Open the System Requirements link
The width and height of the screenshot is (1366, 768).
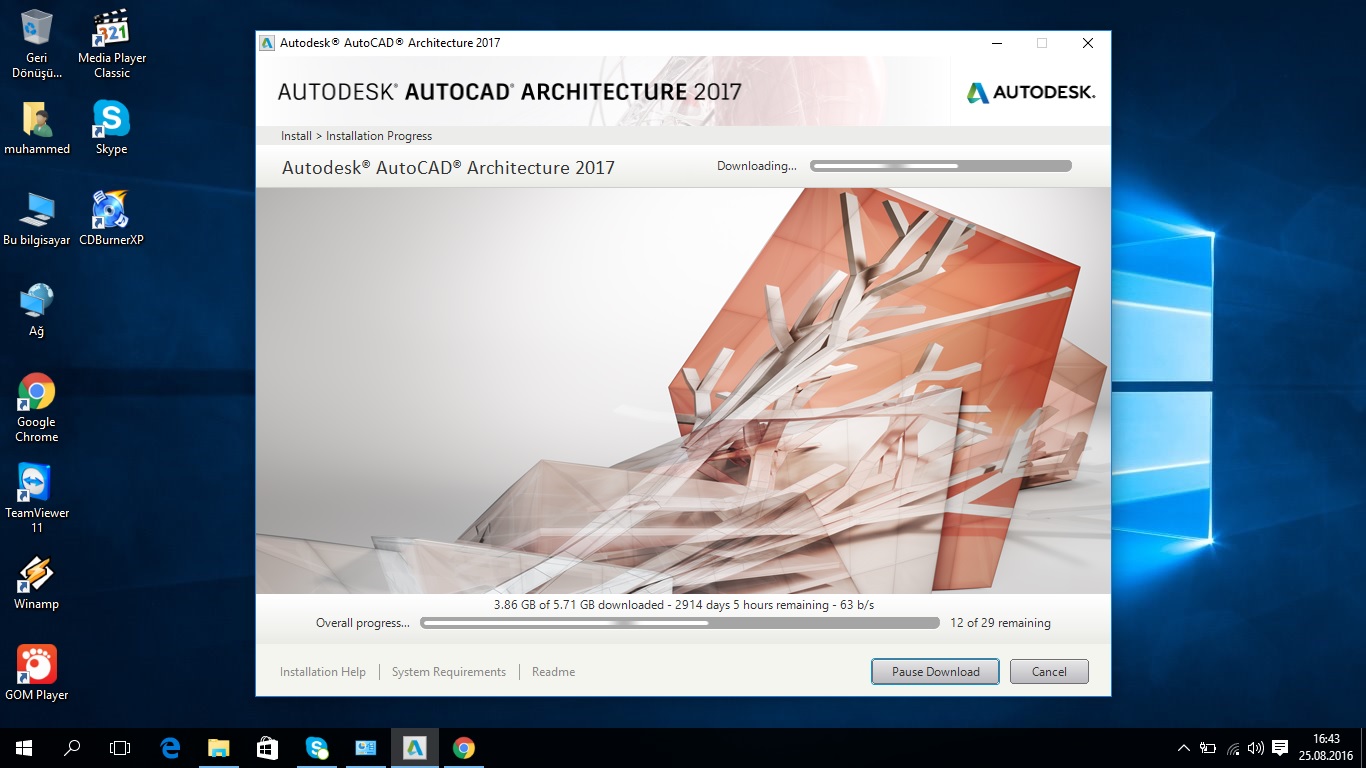coord(449,672)
